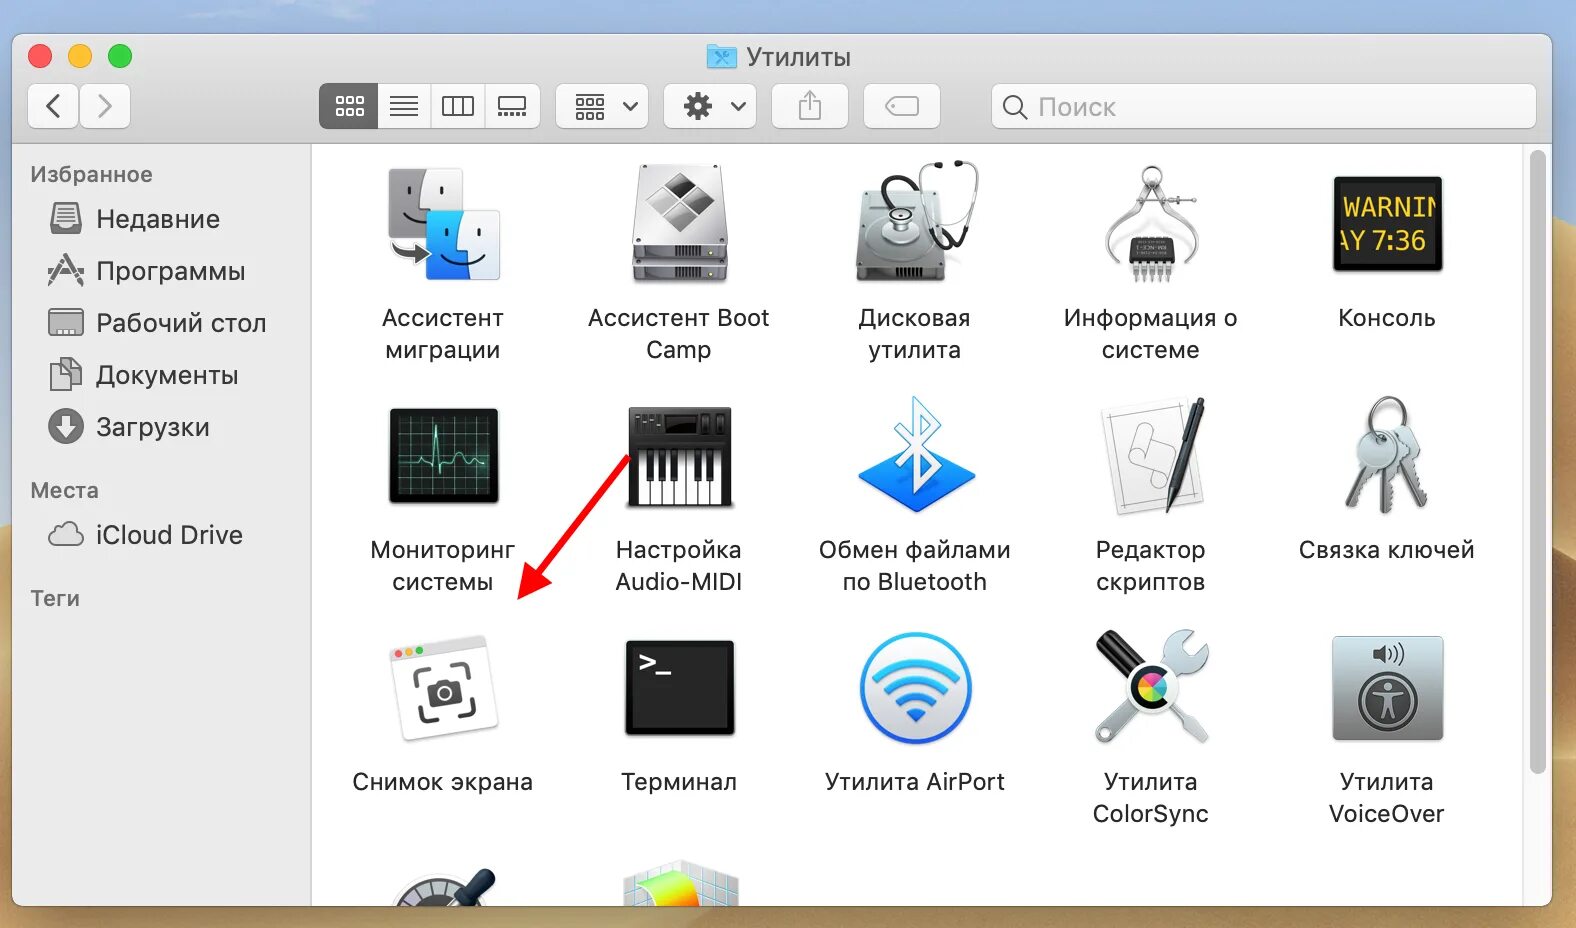Select Связка ключей keys icon
Screen dimensions: 1576x928
tap(1387, 455)
